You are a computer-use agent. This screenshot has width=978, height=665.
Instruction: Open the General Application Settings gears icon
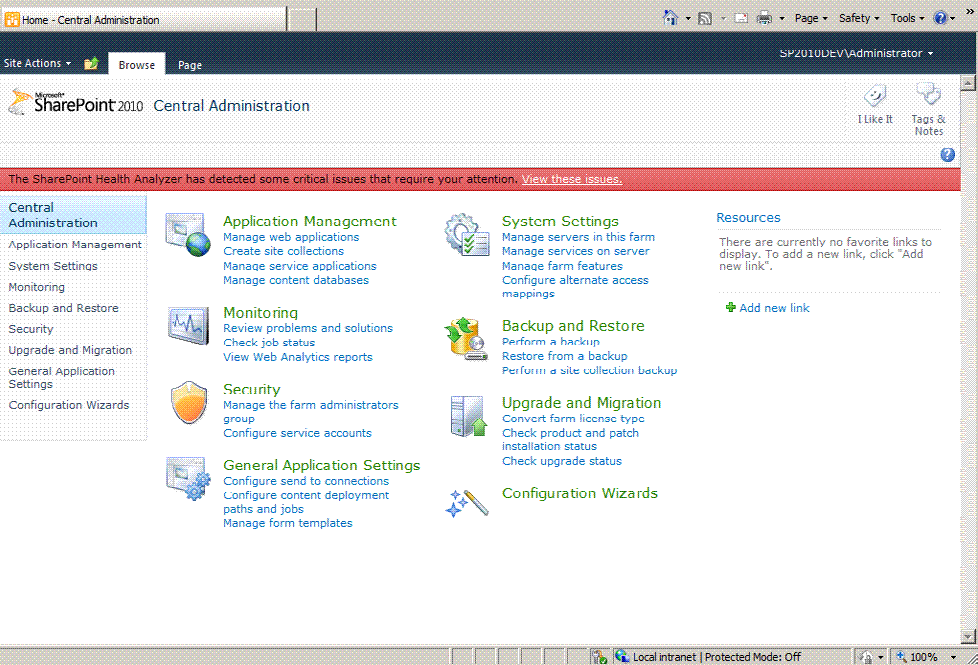[188, 478]
